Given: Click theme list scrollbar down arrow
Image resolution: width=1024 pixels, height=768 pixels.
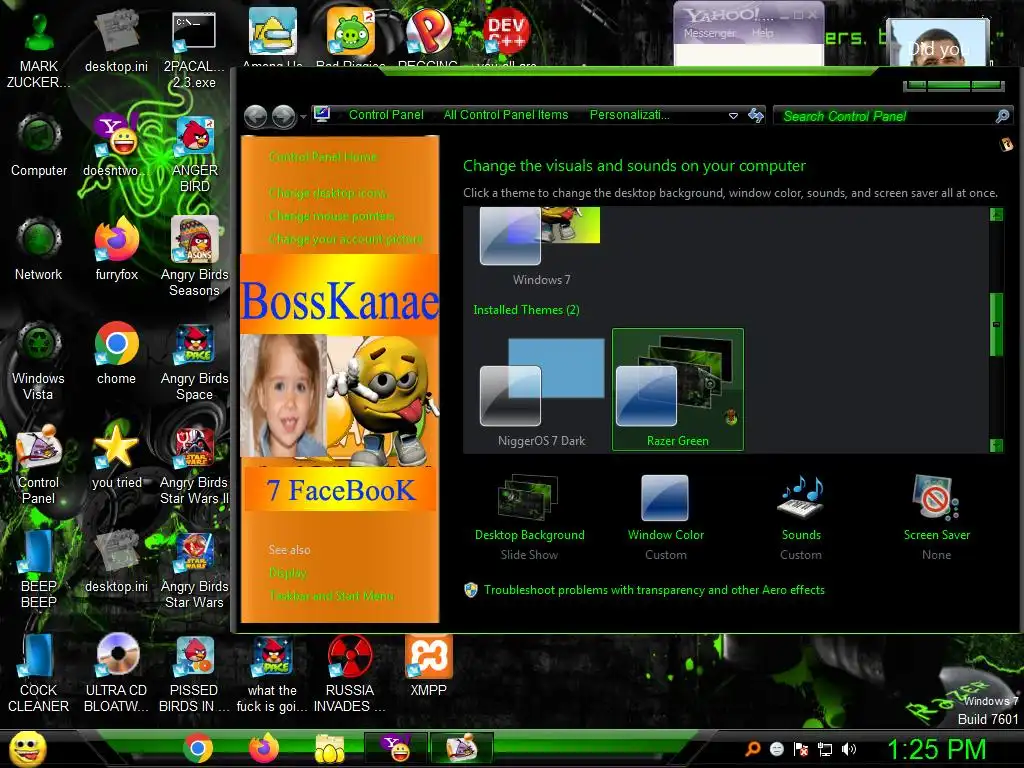Looking at the screenshot, I should point(997,445).
